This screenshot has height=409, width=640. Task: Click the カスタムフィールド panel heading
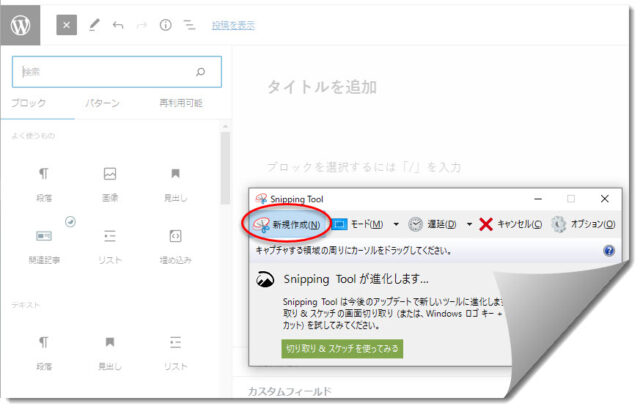(290, 391)
